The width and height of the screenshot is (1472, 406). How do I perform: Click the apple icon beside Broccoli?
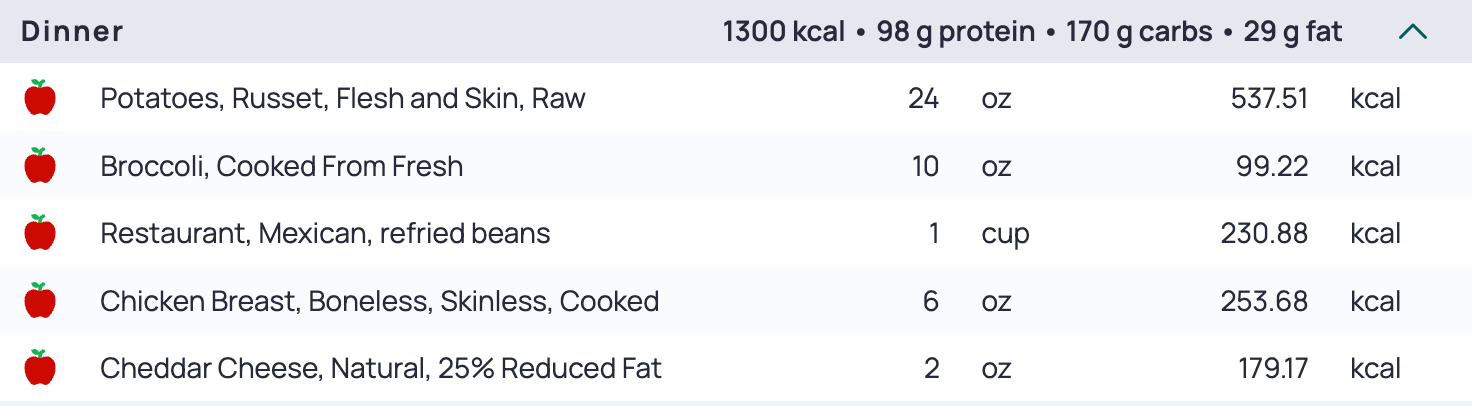[x=40, y=166]
